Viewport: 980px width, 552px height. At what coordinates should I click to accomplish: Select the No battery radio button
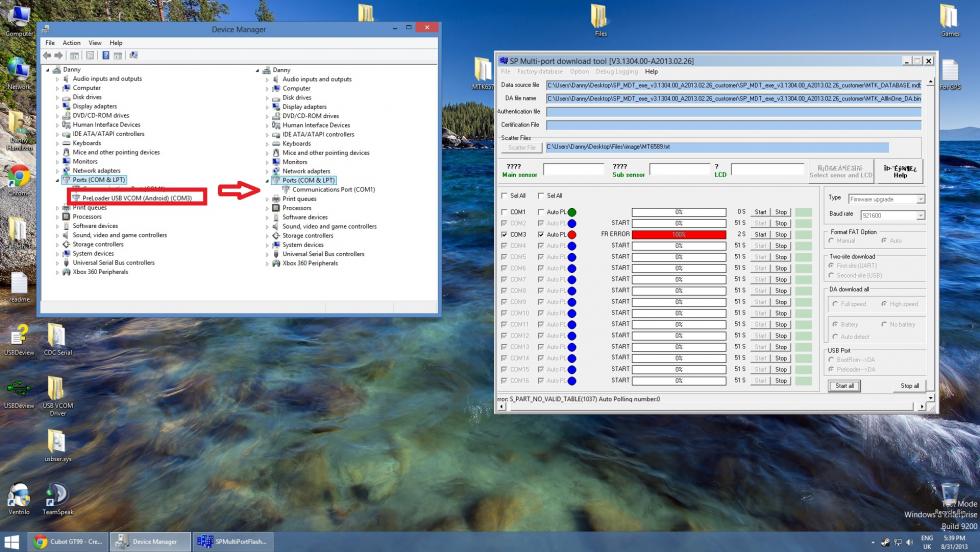click(884, 324)
